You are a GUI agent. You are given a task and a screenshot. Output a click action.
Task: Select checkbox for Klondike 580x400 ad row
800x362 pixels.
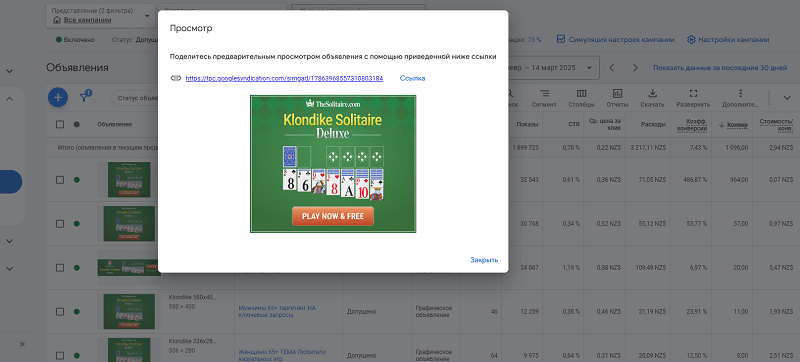60,312
